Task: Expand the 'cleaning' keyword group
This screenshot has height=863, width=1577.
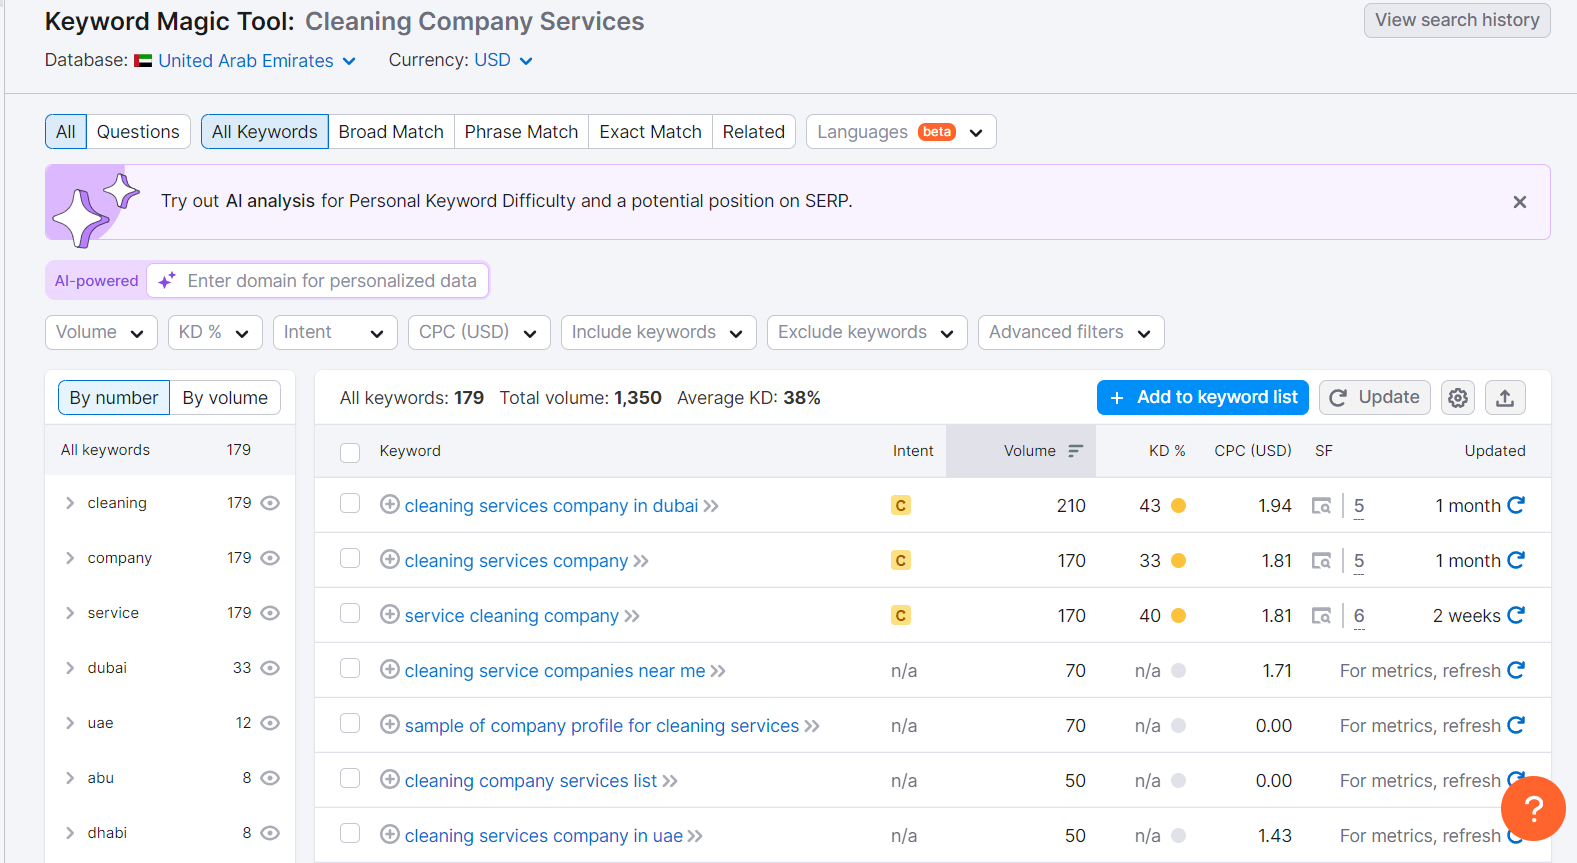Action: point(70,503)
